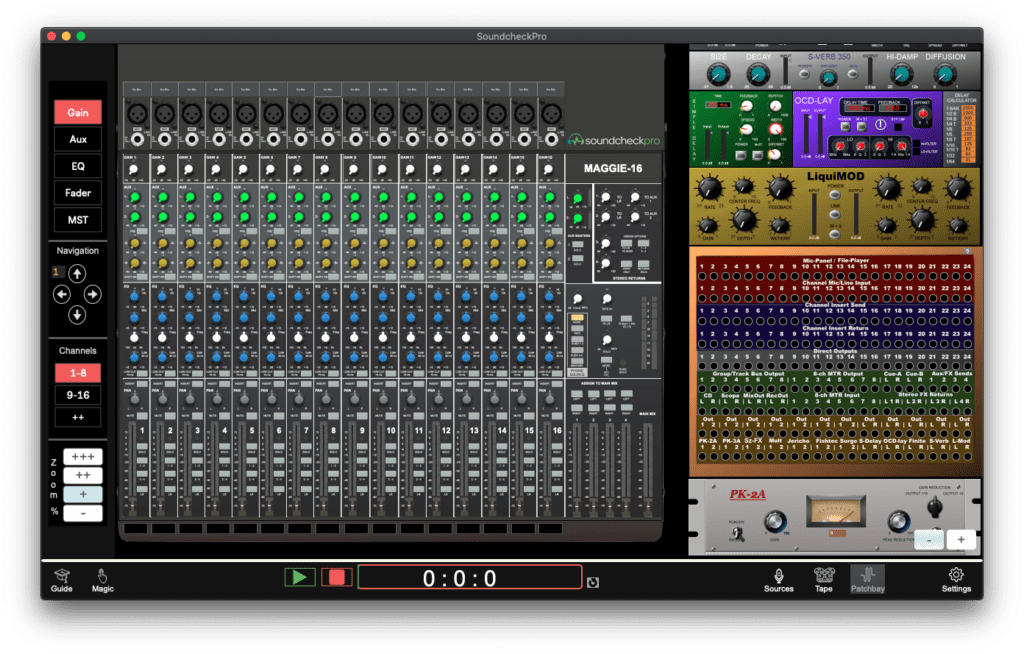Zoom out with the minus zoom button

click(83, 514)
